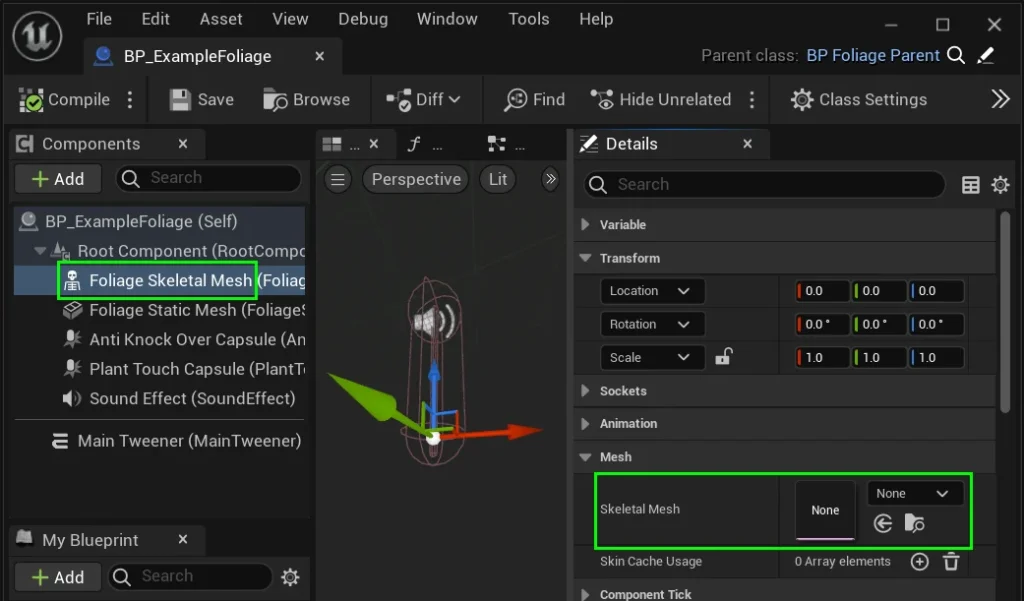Open the Asset menu
Screen dimensions: 1024x601
(221, 19)
